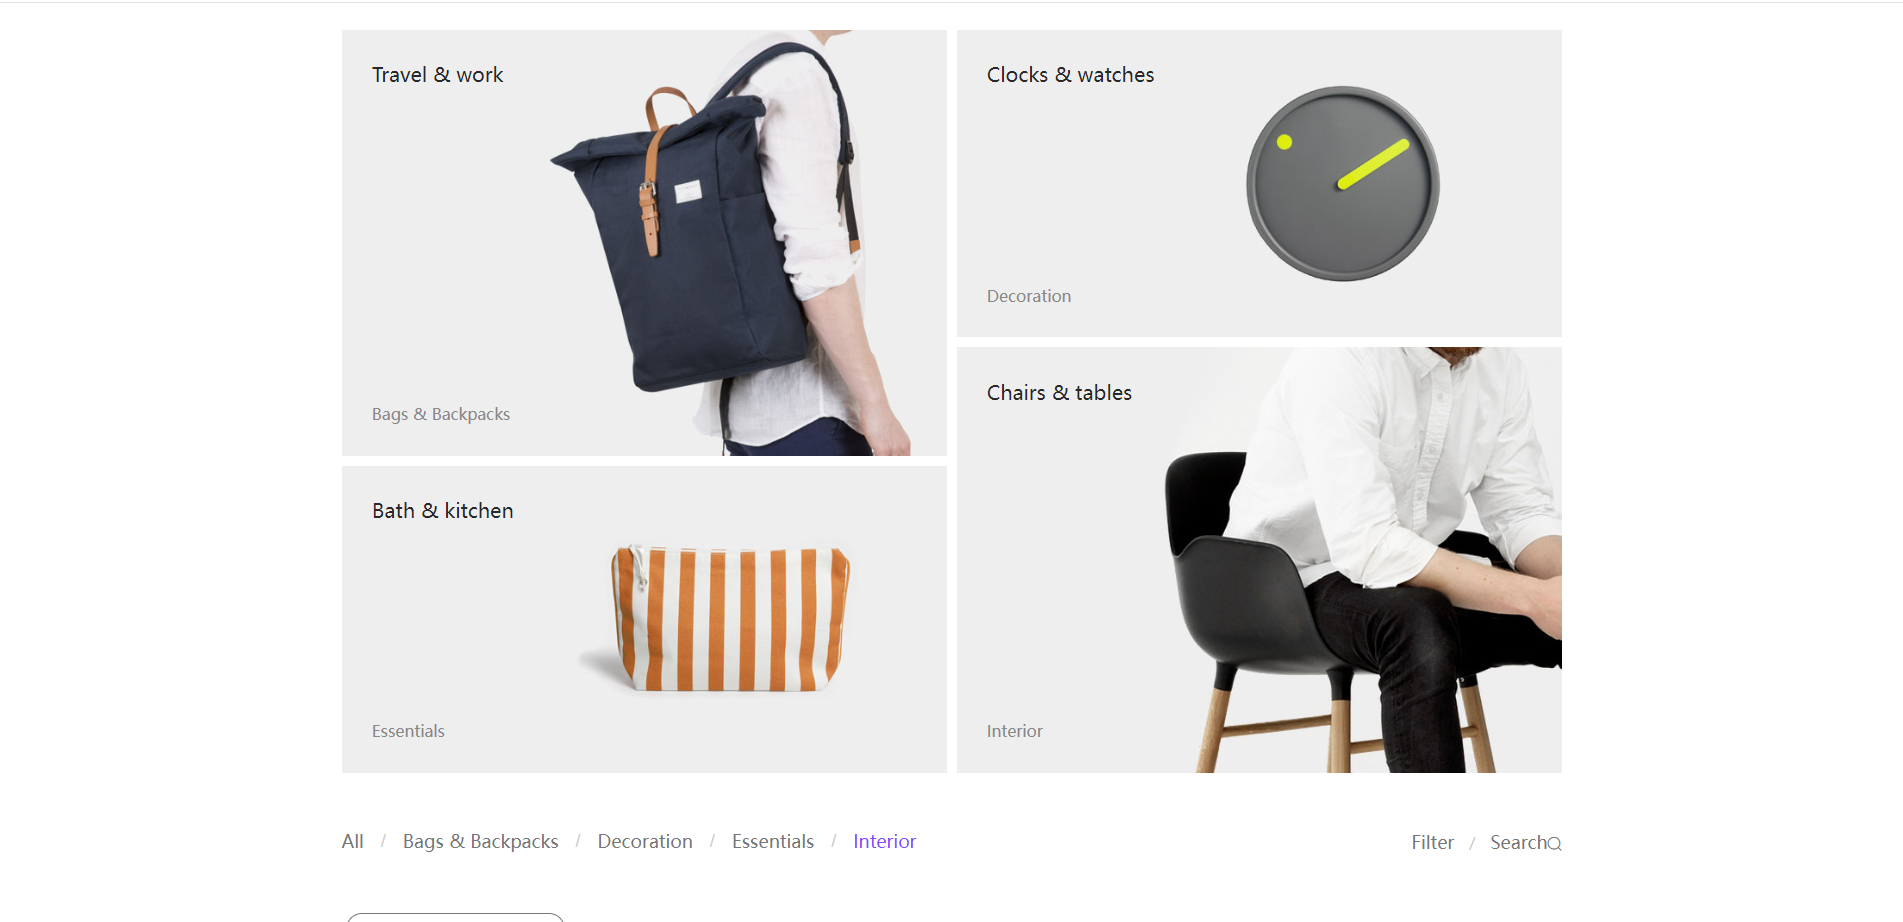The image size is (1903, 922).
Task: Open the Search field label
Action: 1518,843
